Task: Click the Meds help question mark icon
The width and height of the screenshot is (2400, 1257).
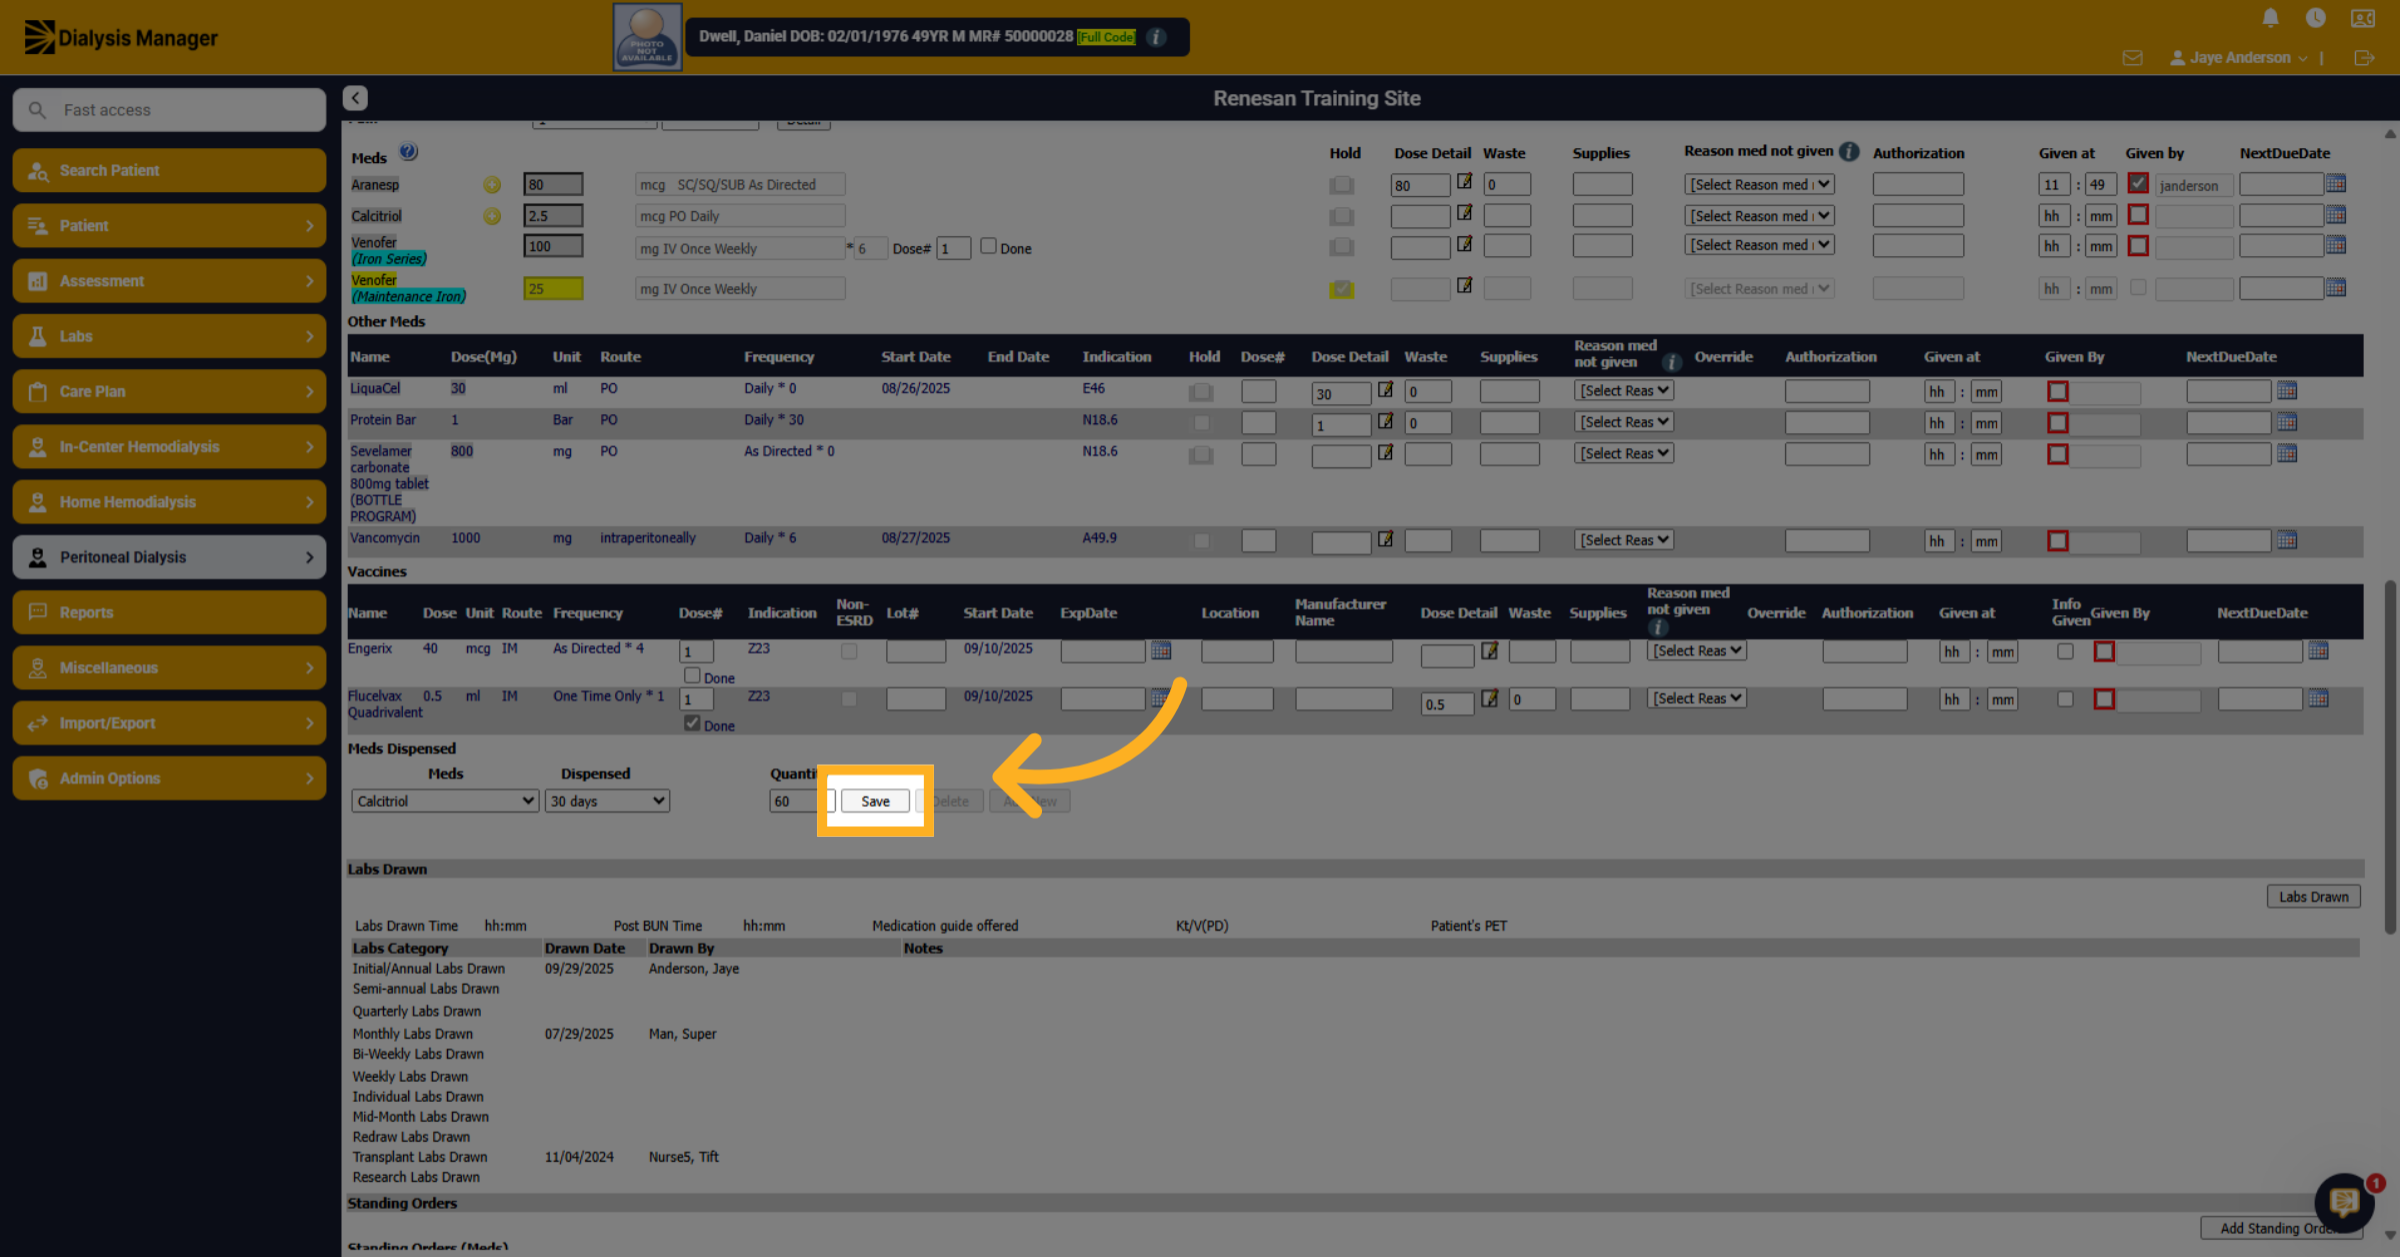Action: click(x=408, y=152)
